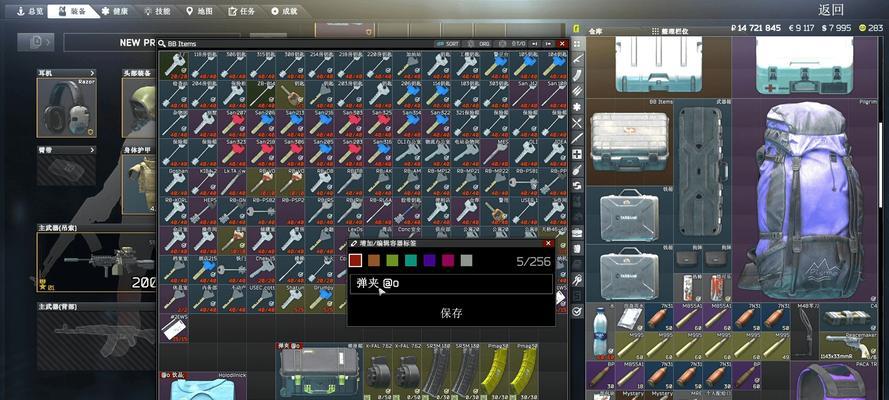
Task: Click the euro balance 9 117
Action: click(x=801, y=27)
